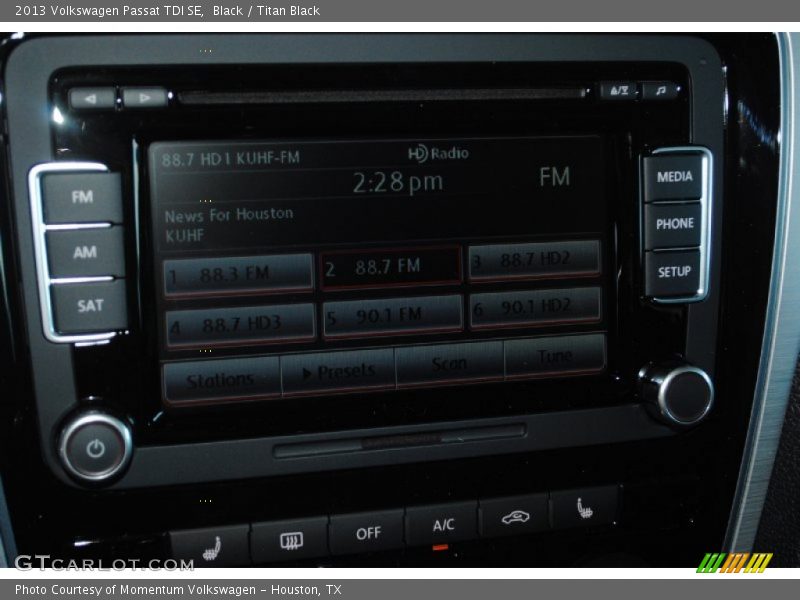Select the SAT radio band

pos(90,306)
